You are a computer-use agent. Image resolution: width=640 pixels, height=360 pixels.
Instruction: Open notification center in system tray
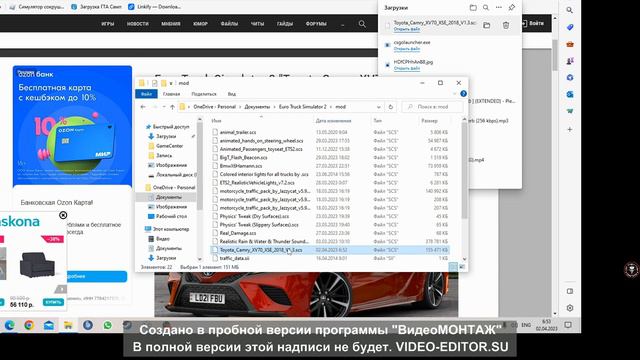point(568,325)
